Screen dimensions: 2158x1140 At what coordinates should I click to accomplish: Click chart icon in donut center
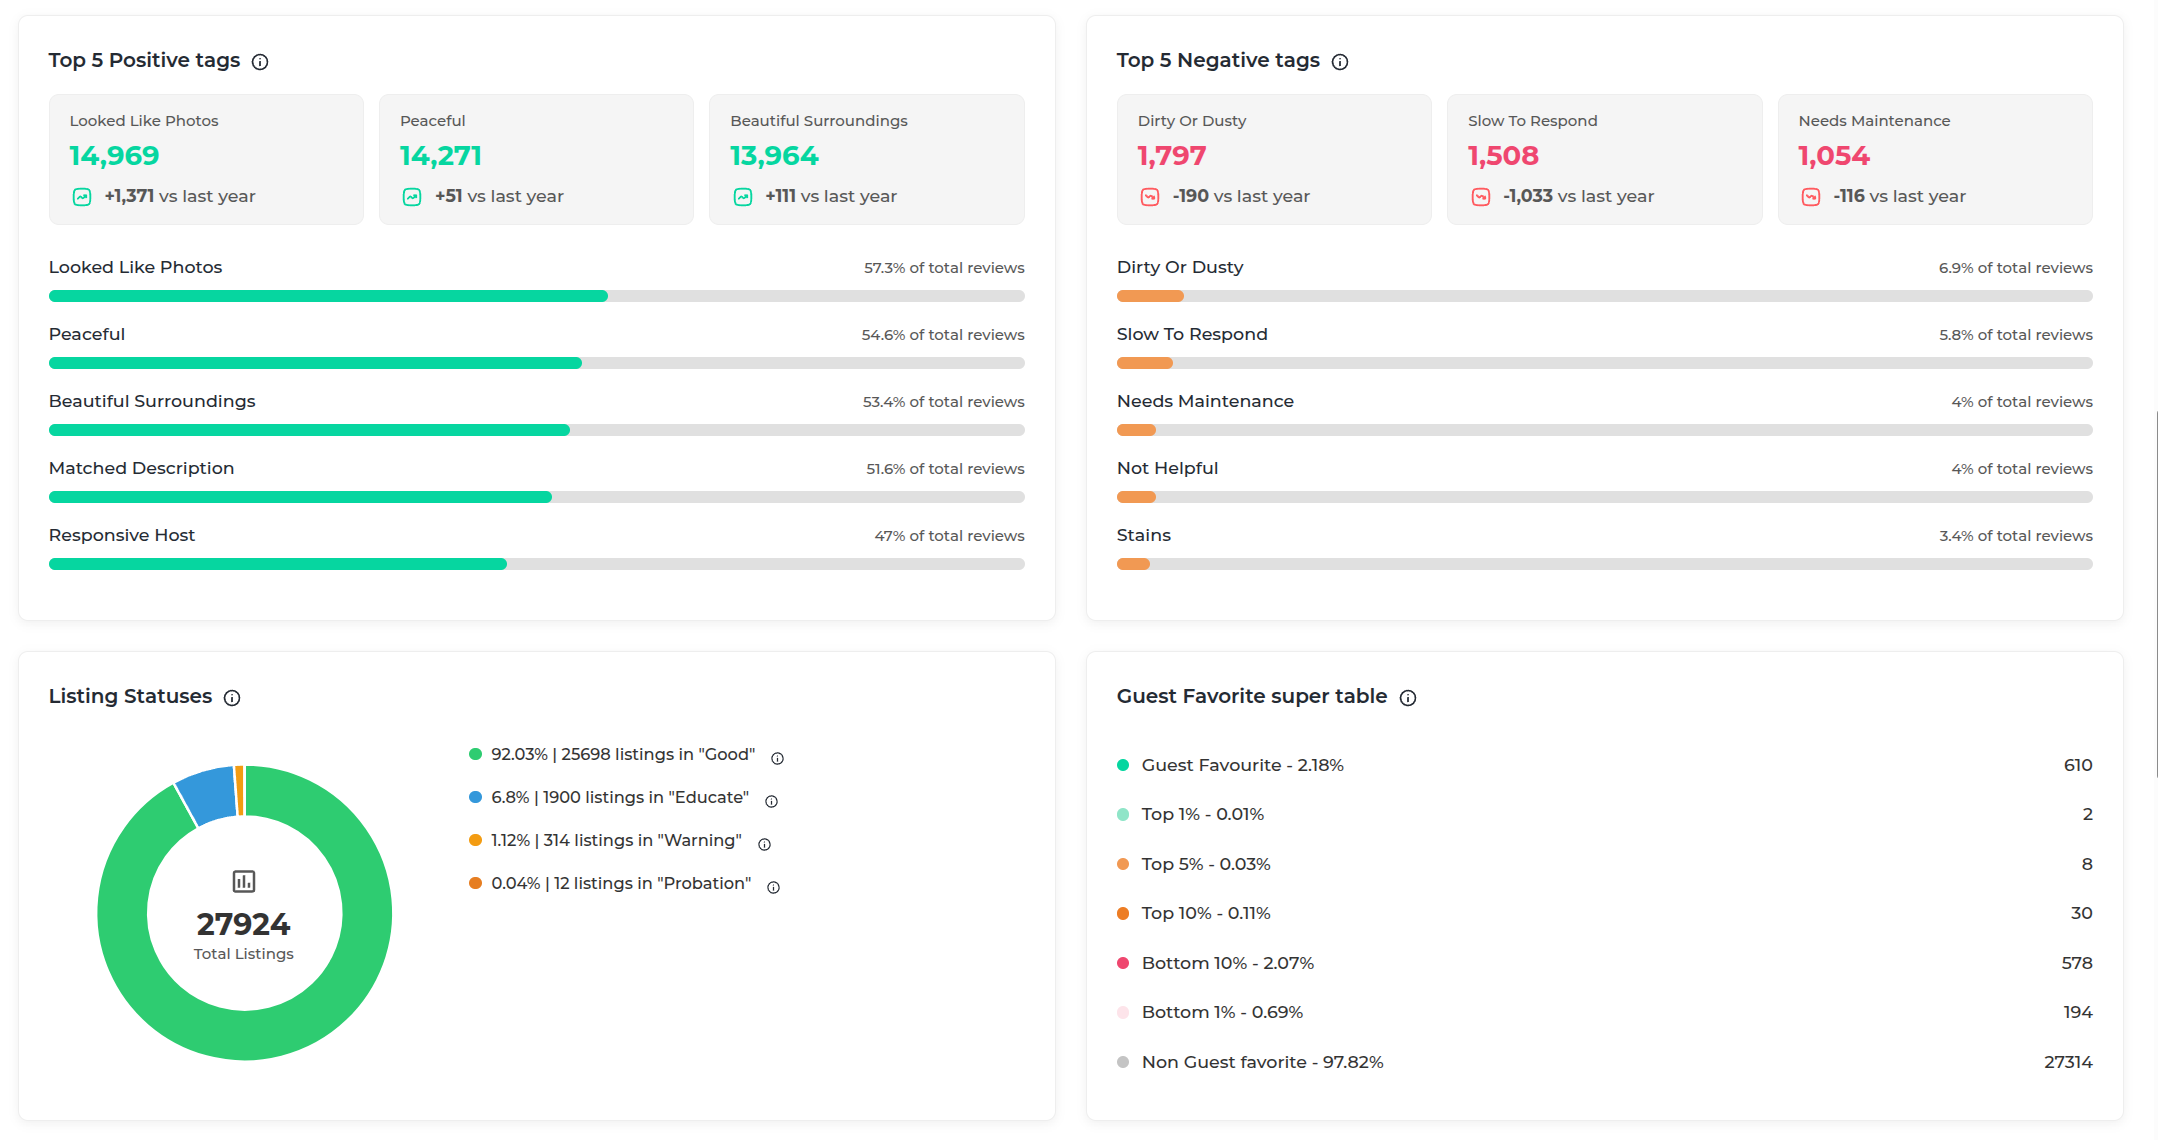click(x=244, y=881)
